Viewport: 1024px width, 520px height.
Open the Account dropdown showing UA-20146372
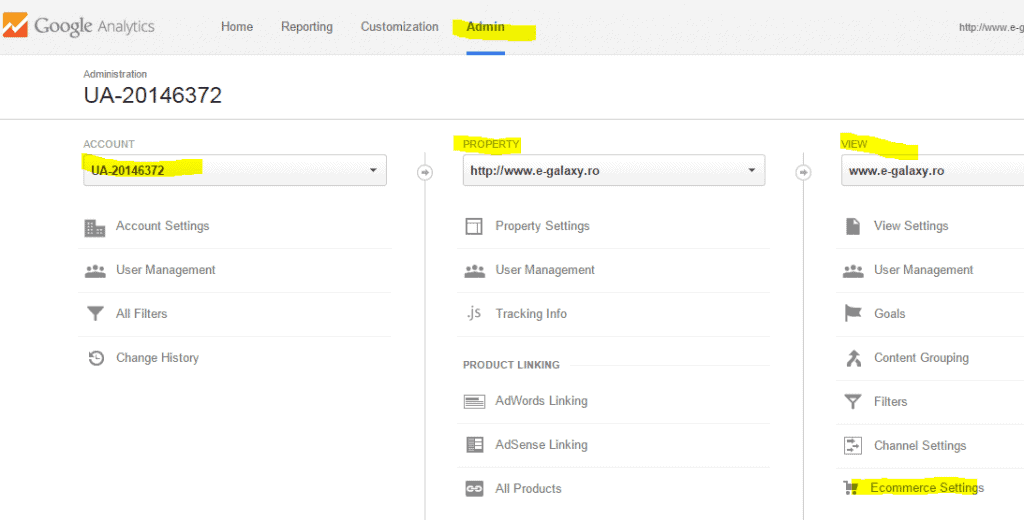pos(235,171)
